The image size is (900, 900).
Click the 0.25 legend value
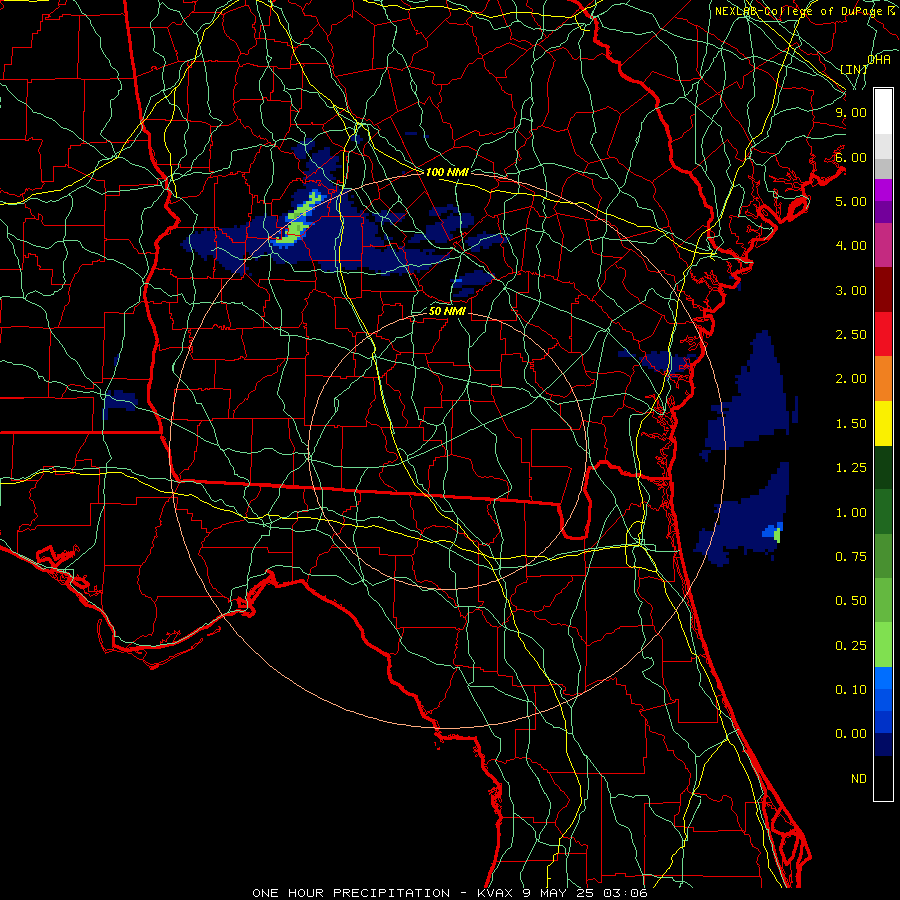(x=851, y=646)
